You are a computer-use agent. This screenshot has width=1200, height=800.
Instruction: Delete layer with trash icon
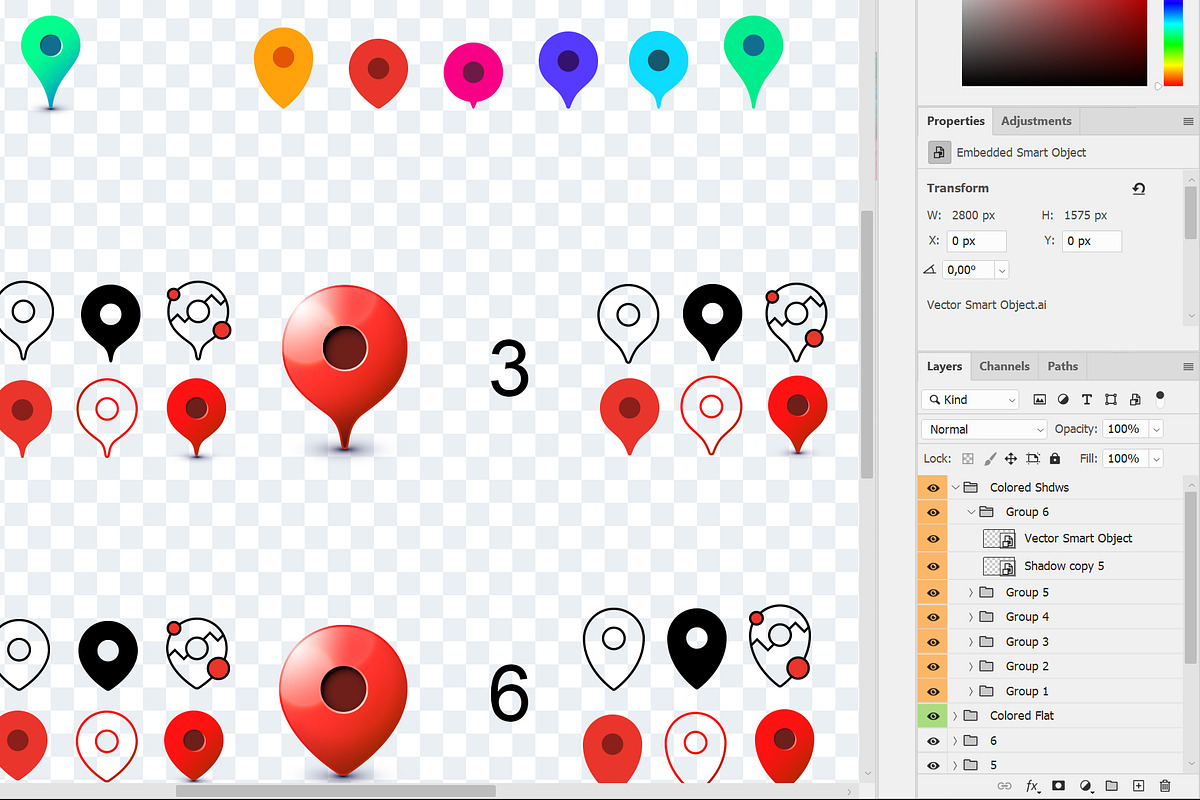1164,786
